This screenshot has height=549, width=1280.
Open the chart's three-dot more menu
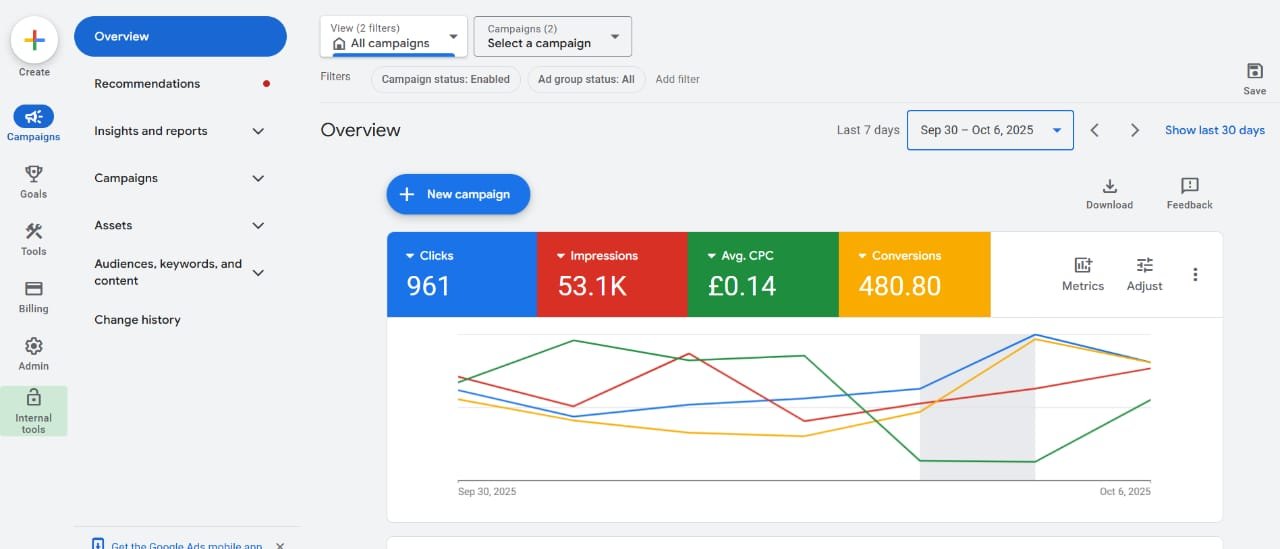[1195, 275]
